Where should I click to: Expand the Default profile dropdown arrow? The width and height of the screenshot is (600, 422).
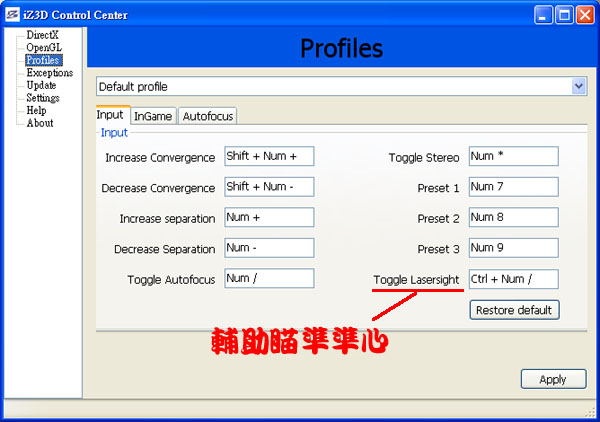[579, 86]
